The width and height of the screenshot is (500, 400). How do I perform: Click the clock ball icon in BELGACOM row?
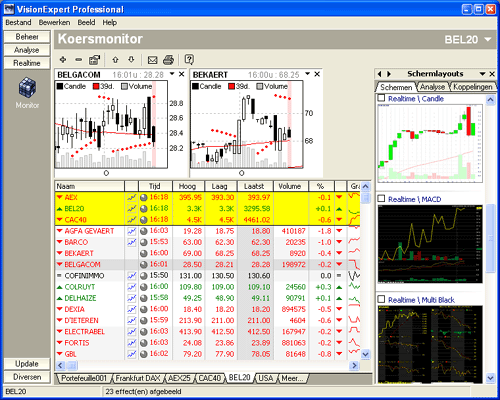click(x=144, y=265)
